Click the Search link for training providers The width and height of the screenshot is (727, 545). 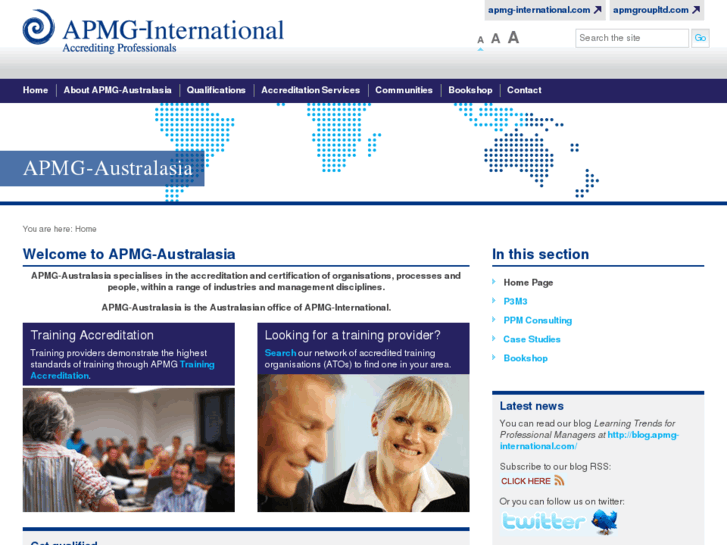coord(280,353)
